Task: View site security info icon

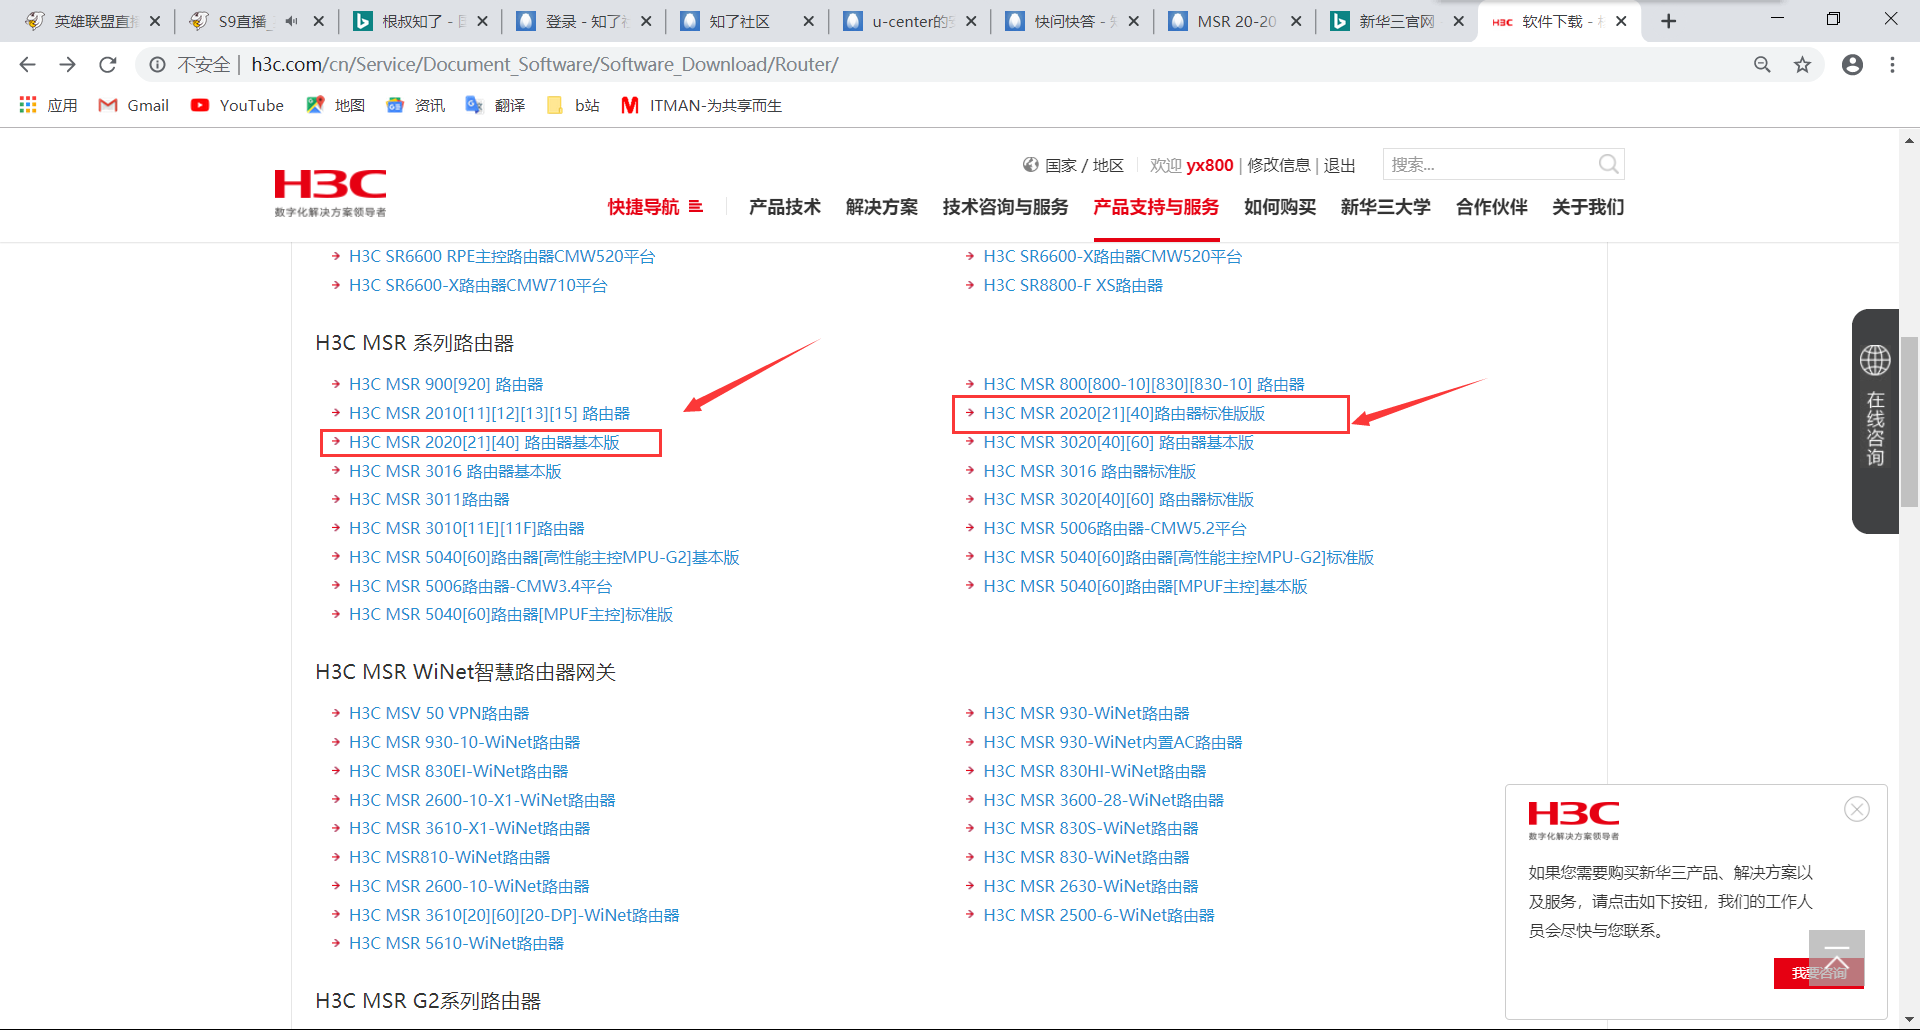Action: coord(157,65)
